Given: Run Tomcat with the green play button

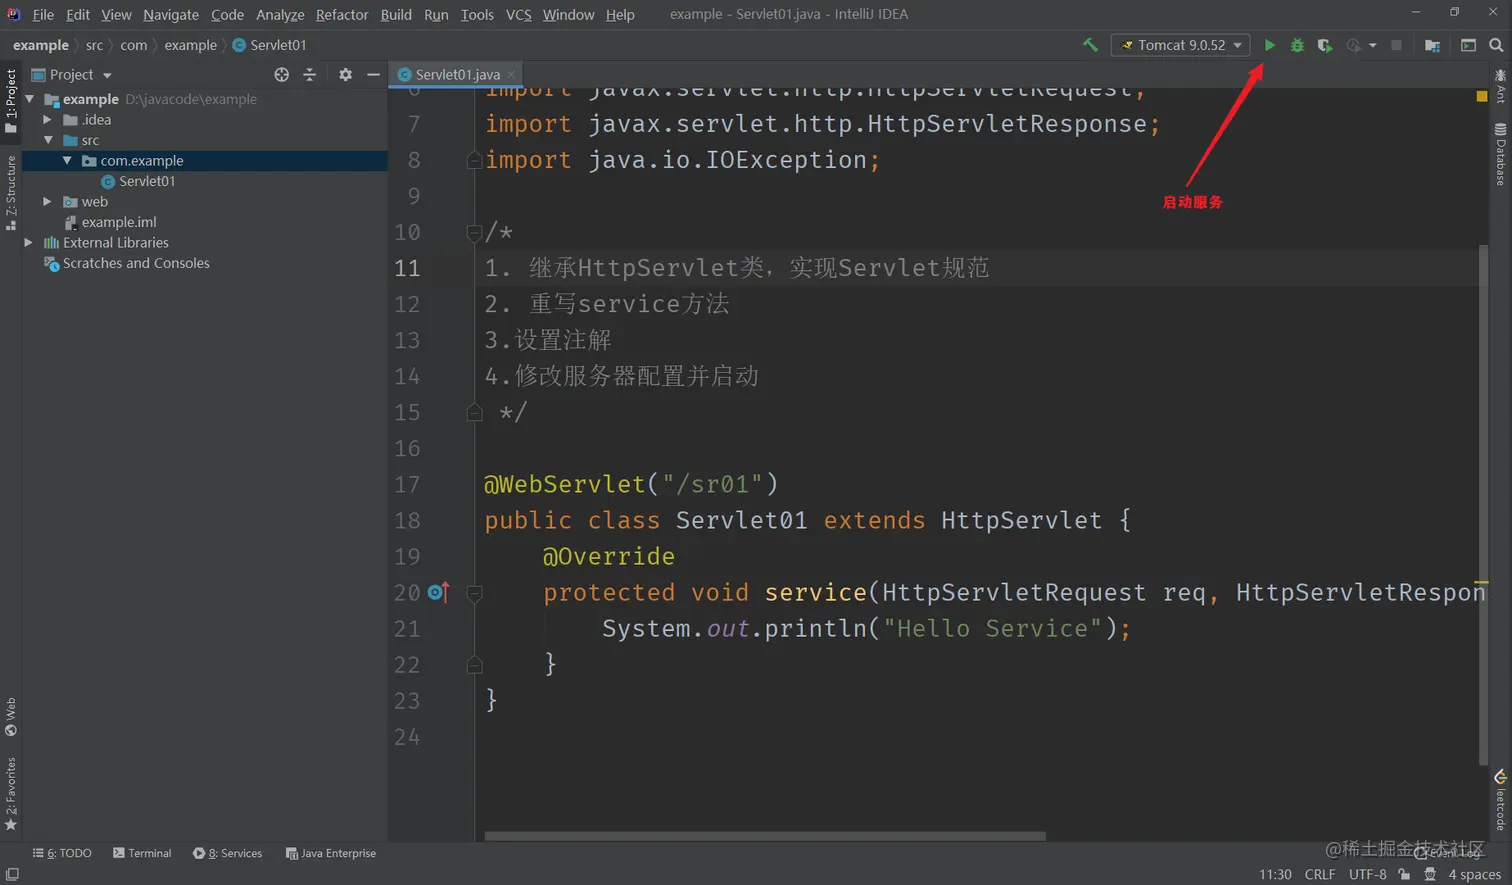Looking at the screenshot, I should (1269, 45).
